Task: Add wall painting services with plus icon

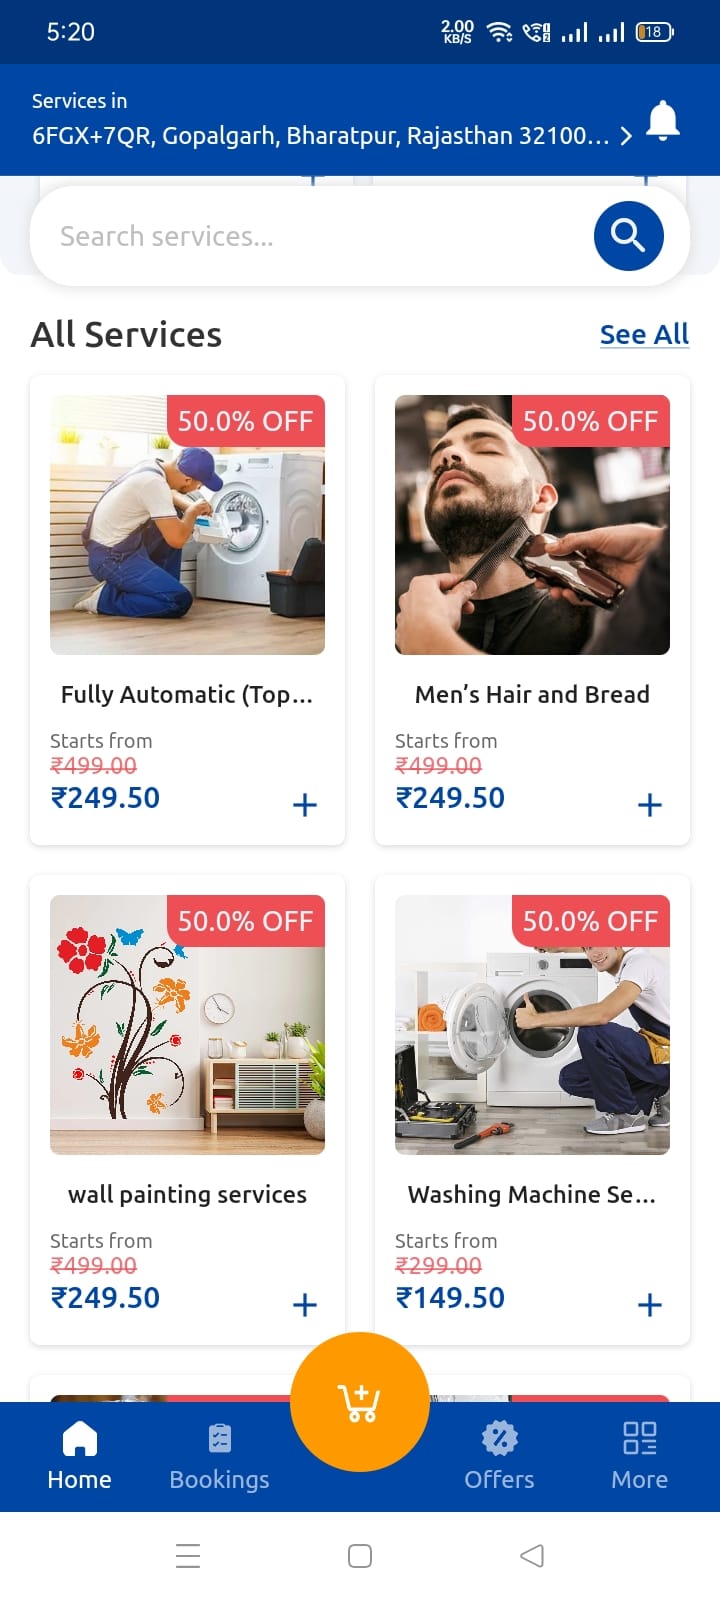Action: point(305,1305)
